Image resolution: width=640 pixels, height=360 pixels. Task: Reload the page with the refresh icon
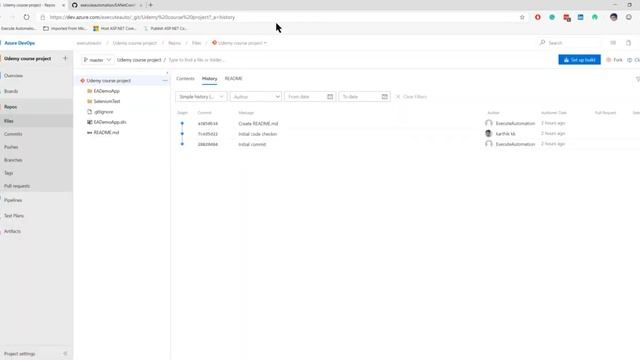[x=27, y=17]
